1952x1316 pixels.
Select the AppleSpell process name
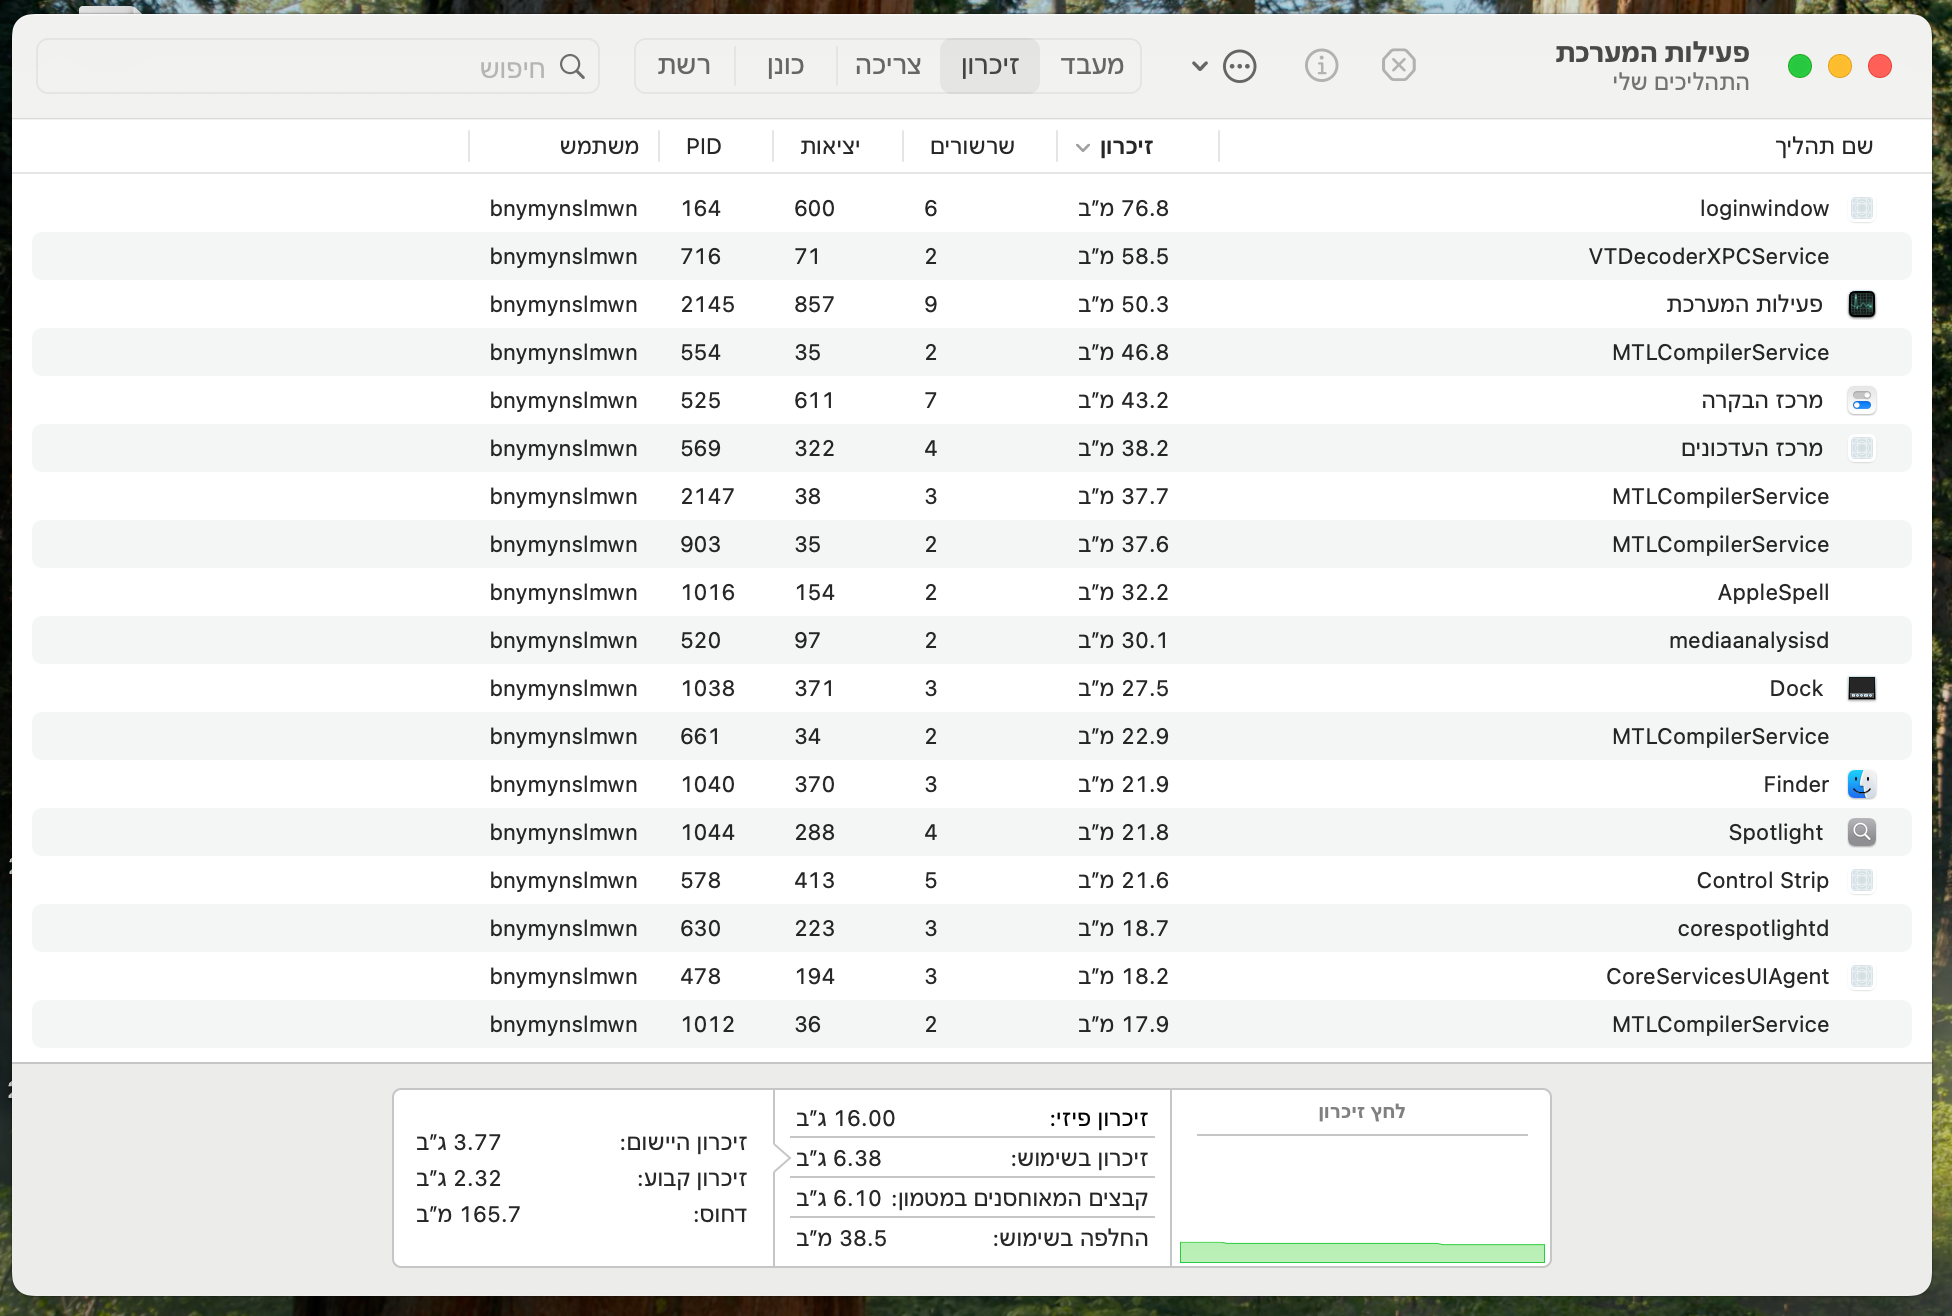[x=1773, y=592]
